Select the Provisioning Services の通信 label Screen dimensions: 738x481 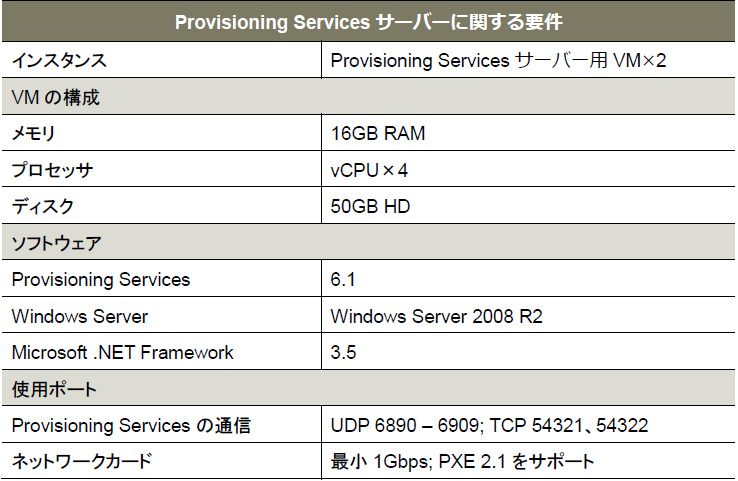tap(131, 425)
